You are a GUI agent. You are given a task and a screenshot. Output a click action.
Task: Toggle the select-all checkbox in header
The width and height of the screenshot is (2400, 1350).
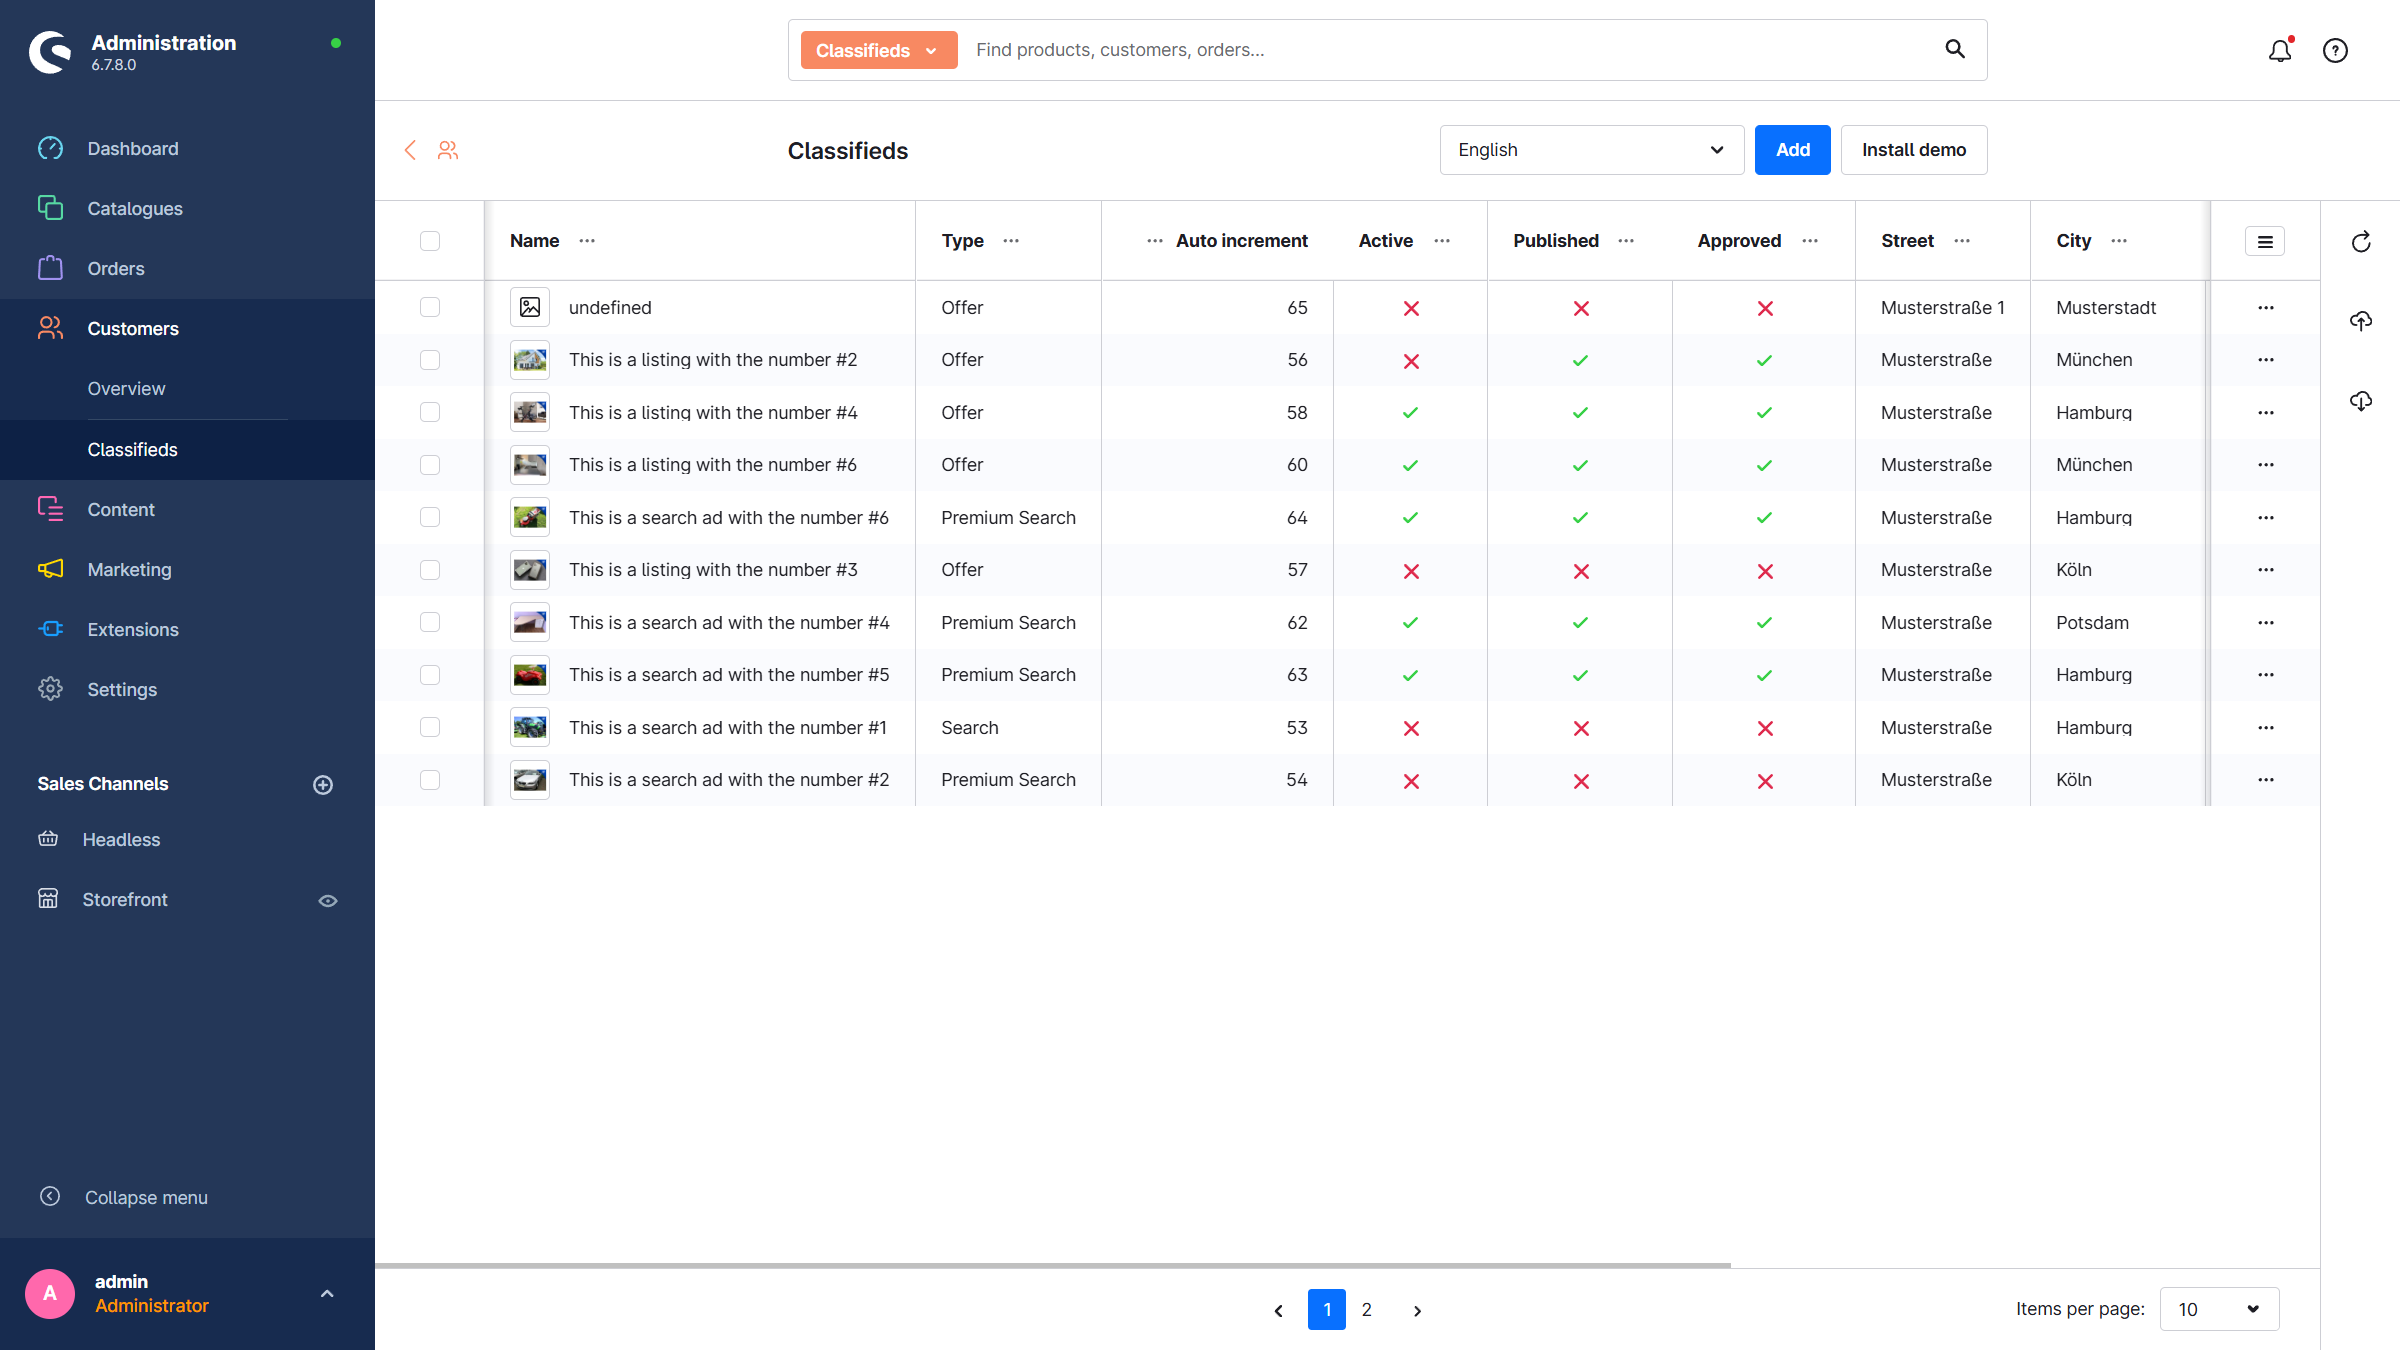pyautogui.click(x=430, y=241)
